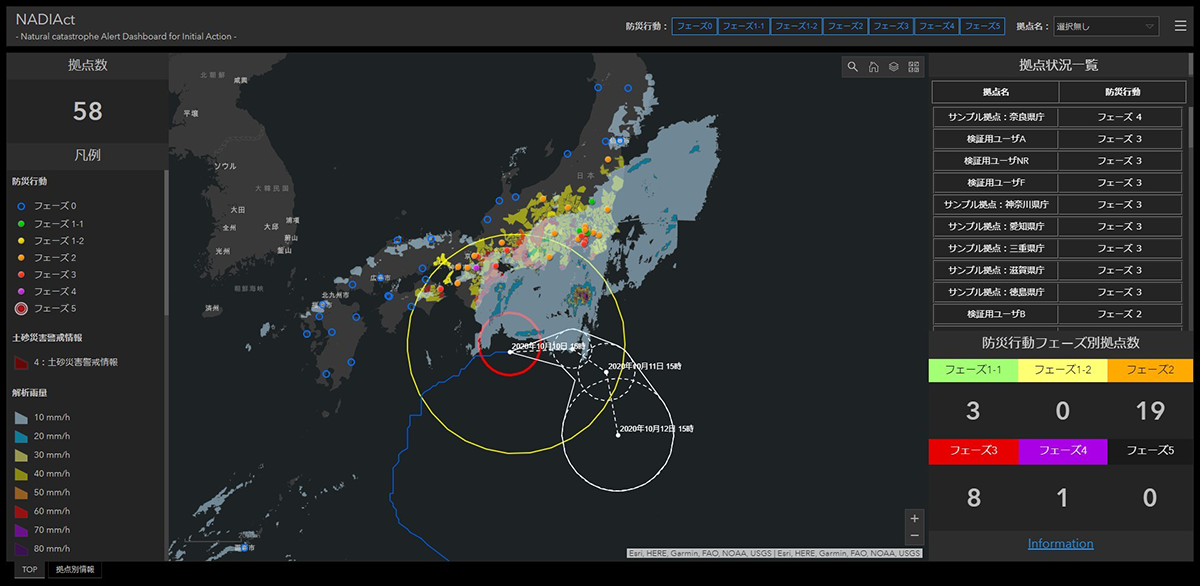
Task: Switch to the 拠点別情報 tab
Action: pos(76,570)
